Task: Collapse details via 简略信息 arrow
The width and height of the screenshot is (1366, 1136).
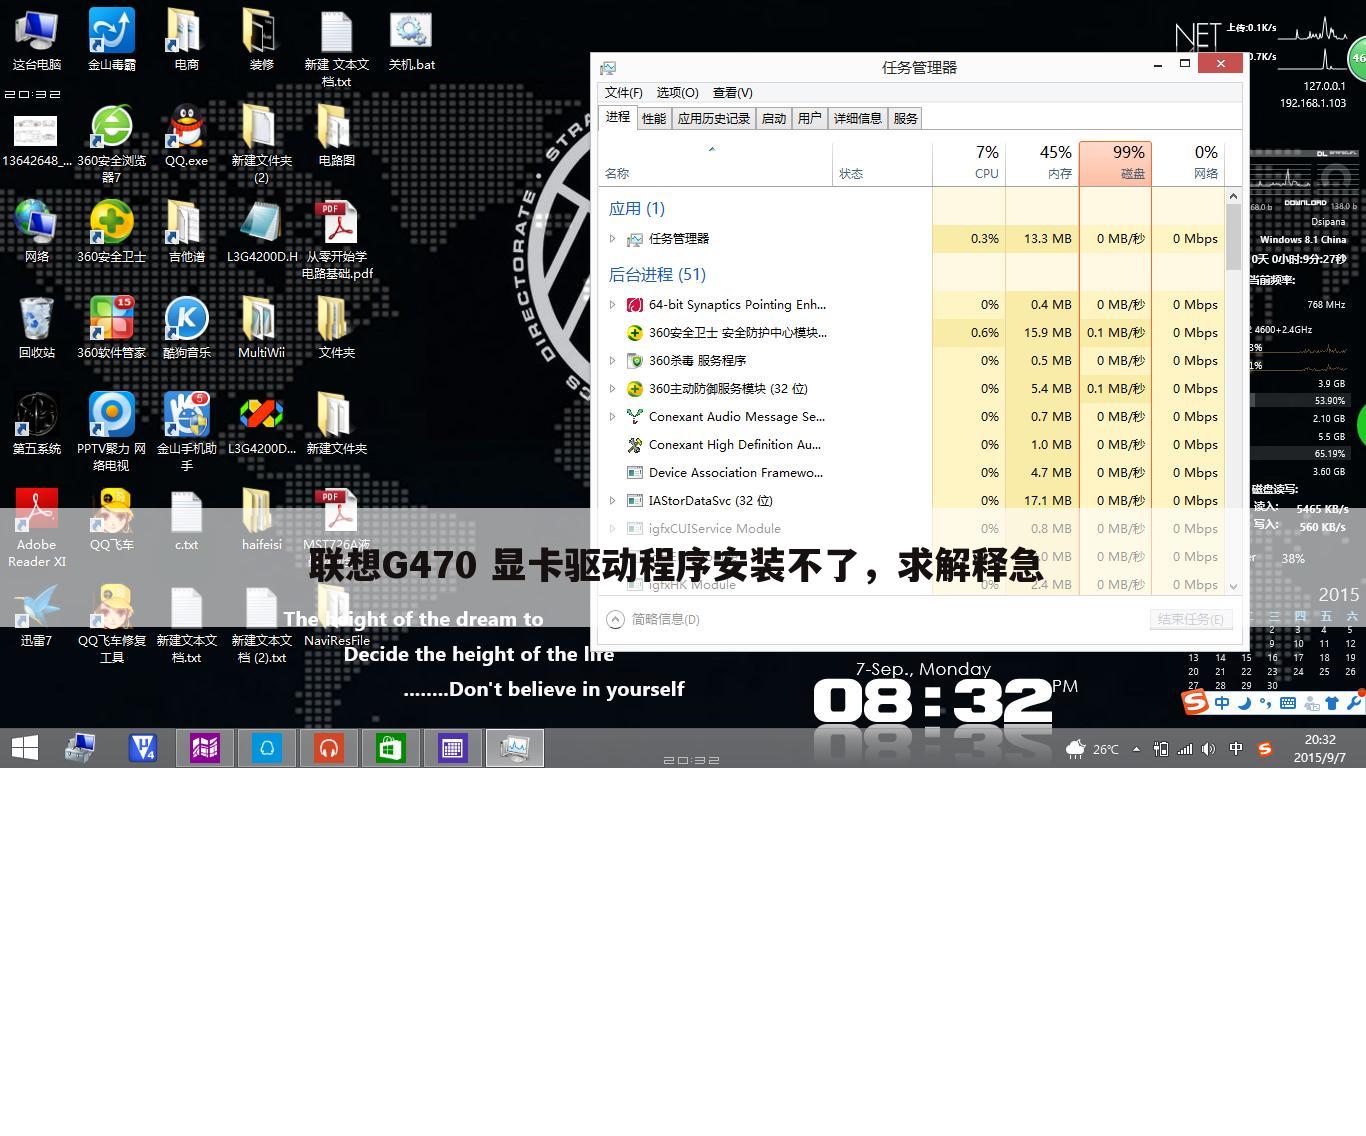Action: coord(615,619)
